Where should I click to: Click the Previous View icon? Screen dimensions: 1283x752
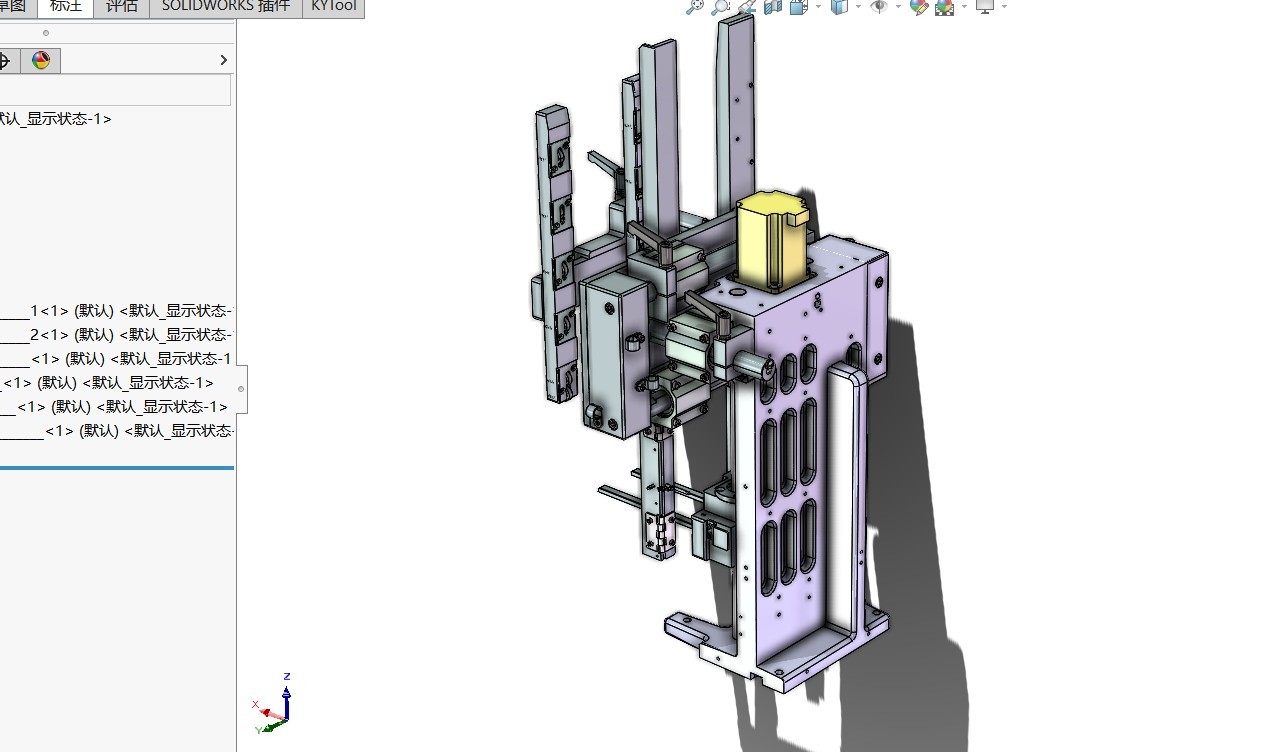(746, 7)
